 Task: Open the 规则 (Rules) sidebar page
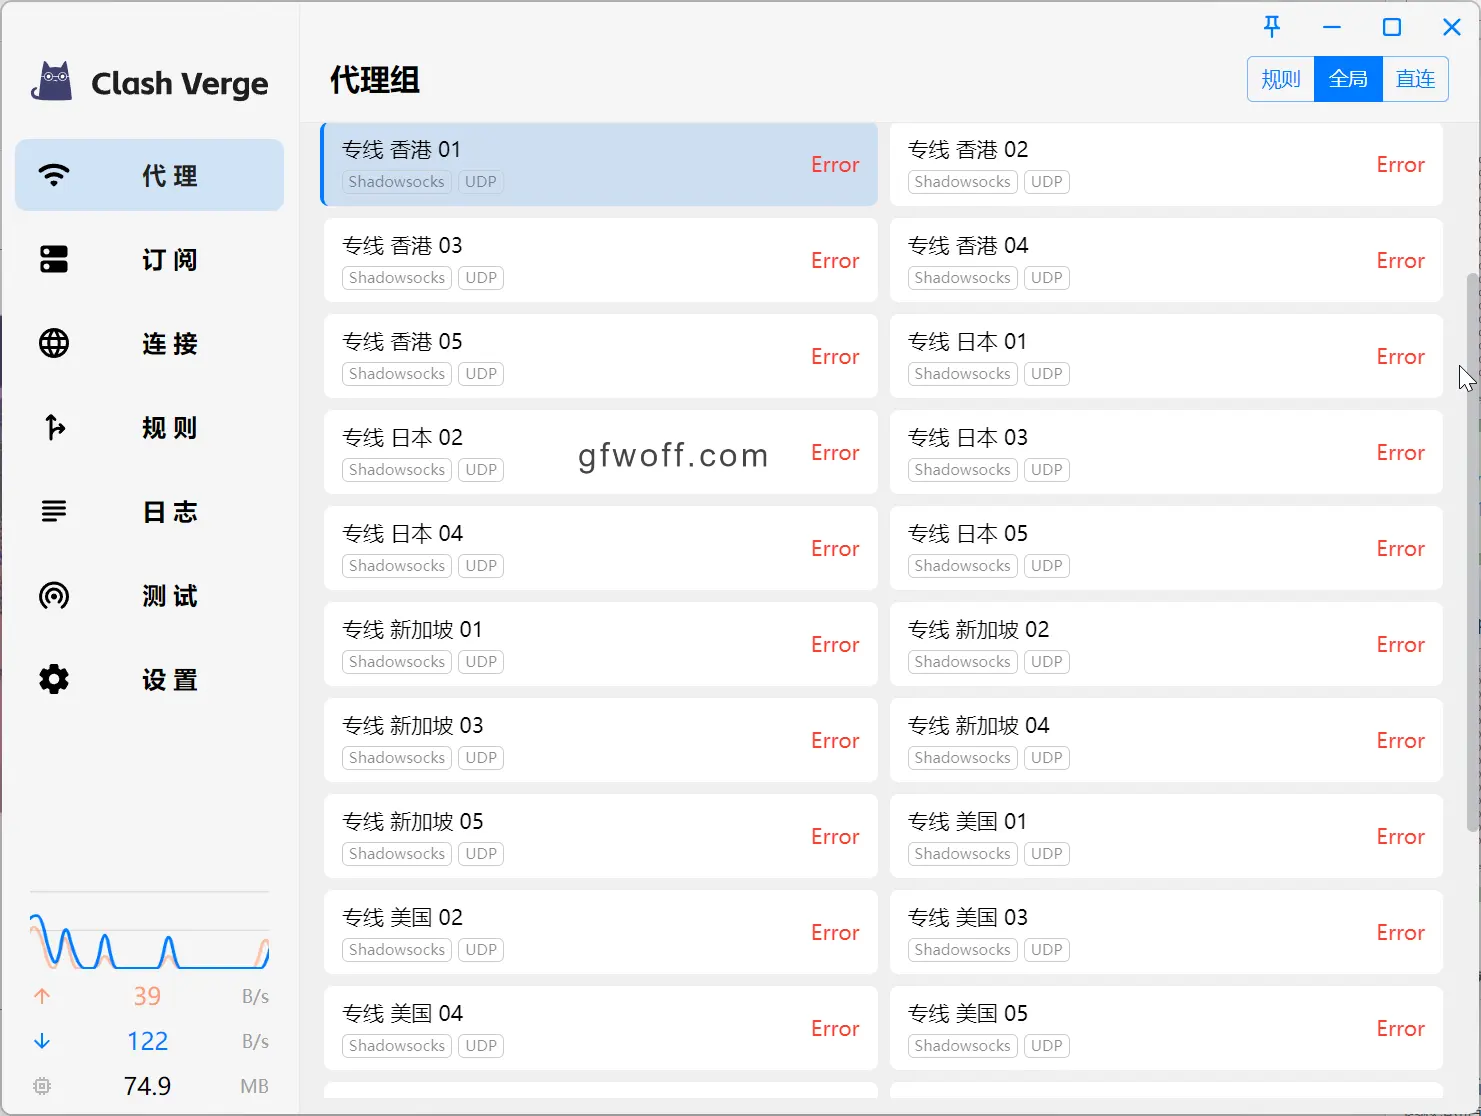pyautogui.click(x=149, y=427)
